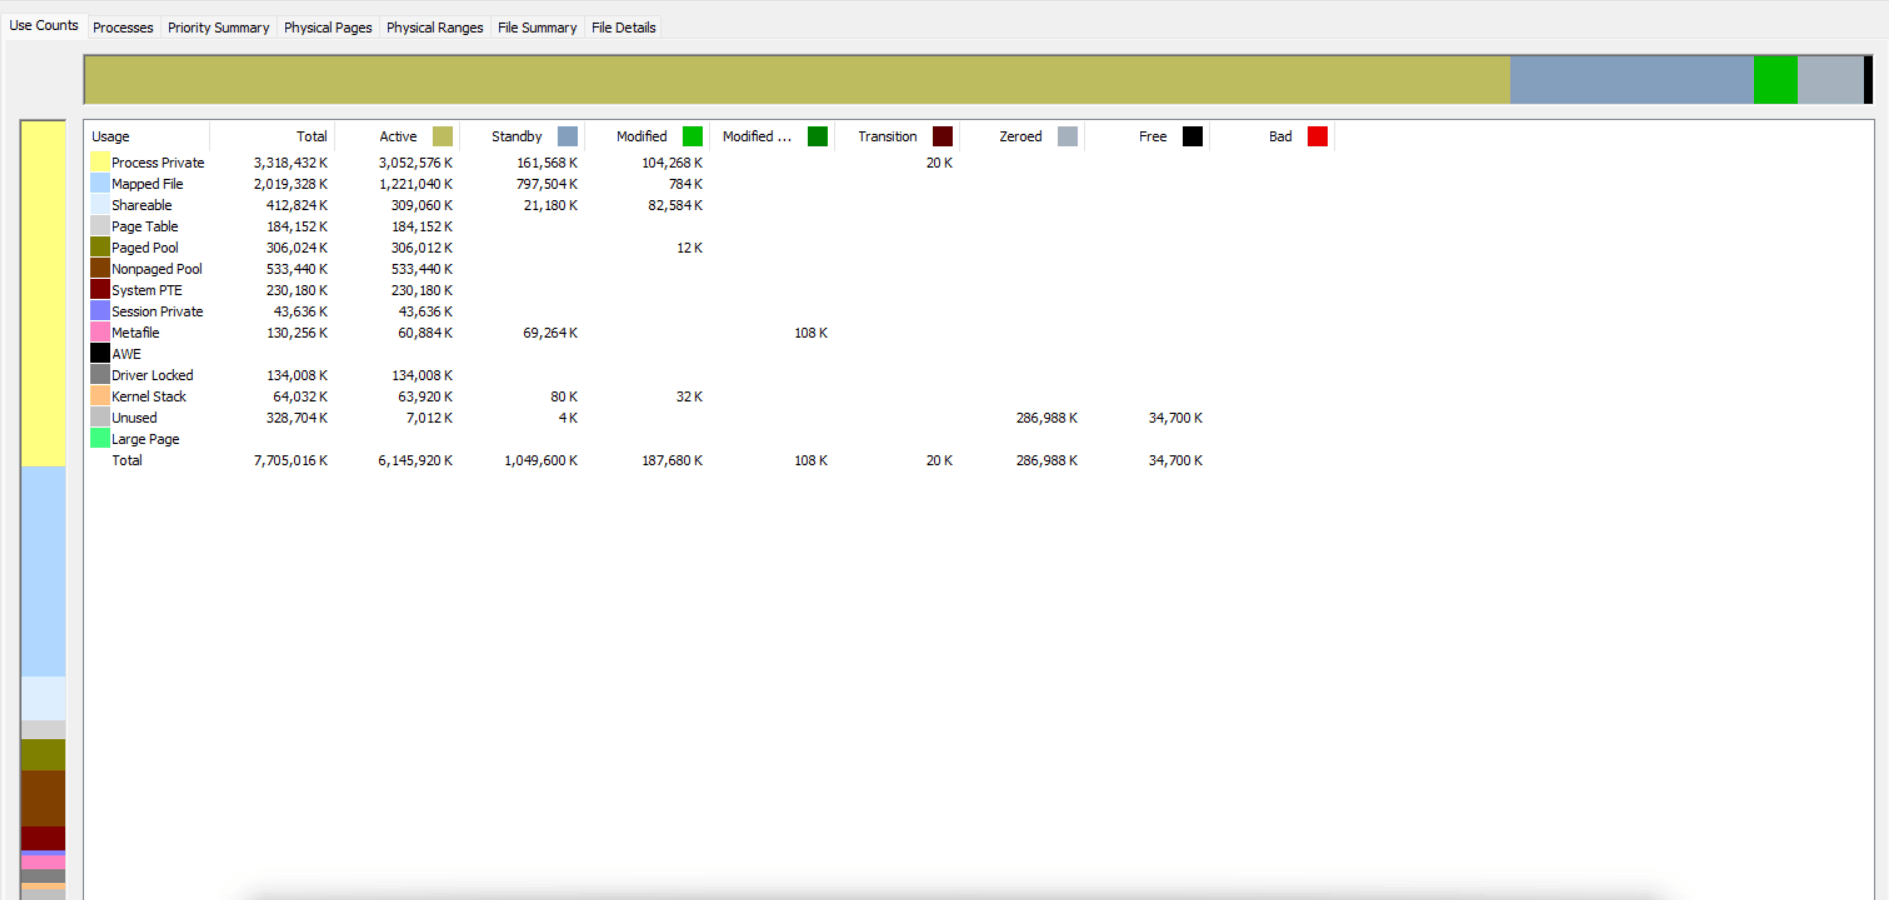
Task: Select the Paged Pool row label
Action: pos(145,248)
